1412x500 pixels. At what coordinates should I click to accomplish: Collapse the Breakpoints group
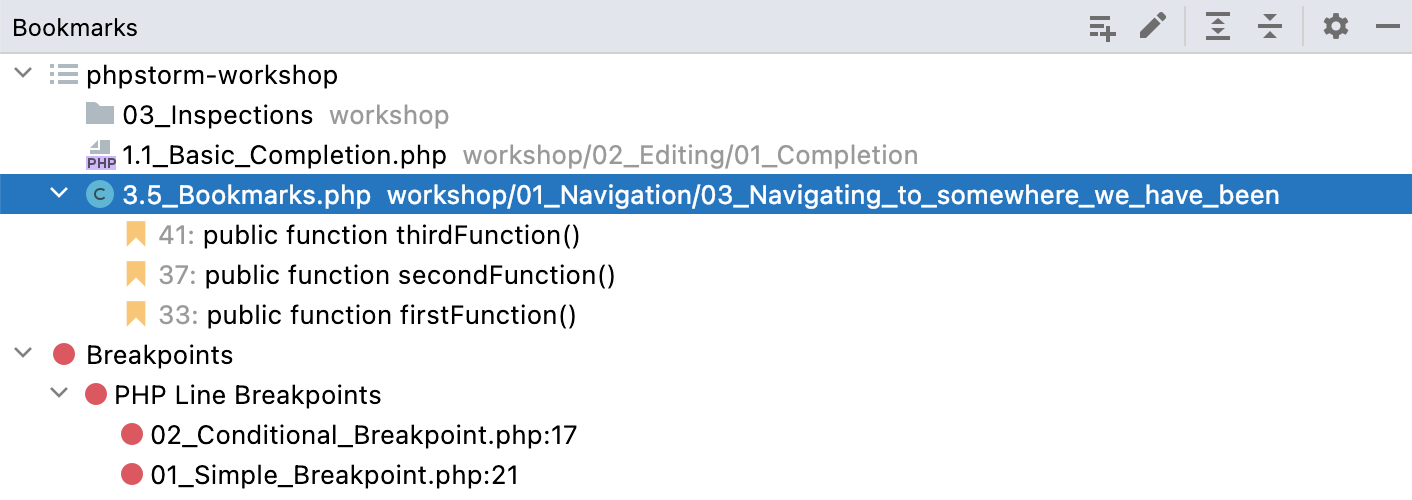click(x=23, y=355)
